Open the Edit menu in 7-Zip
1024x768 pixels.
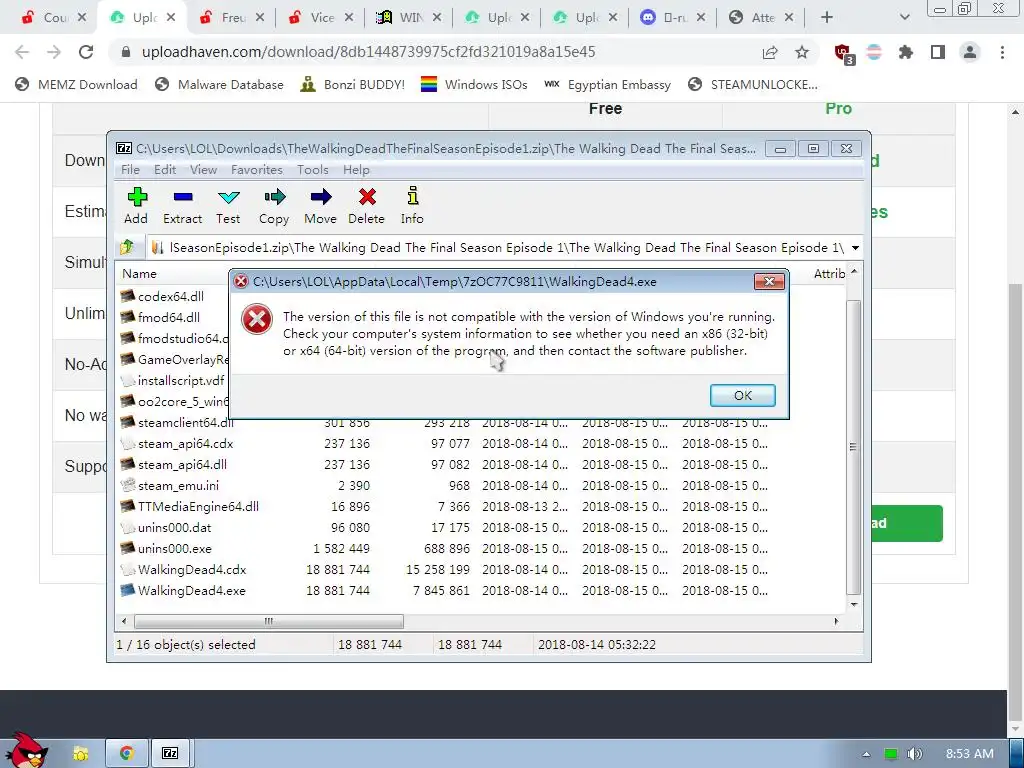[165, 170]
